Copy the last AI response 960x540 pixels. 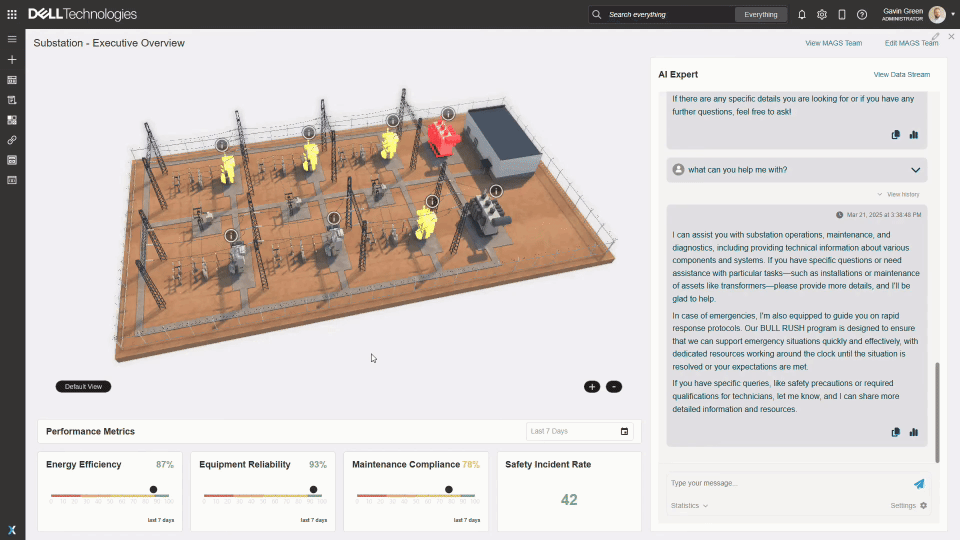896,432
